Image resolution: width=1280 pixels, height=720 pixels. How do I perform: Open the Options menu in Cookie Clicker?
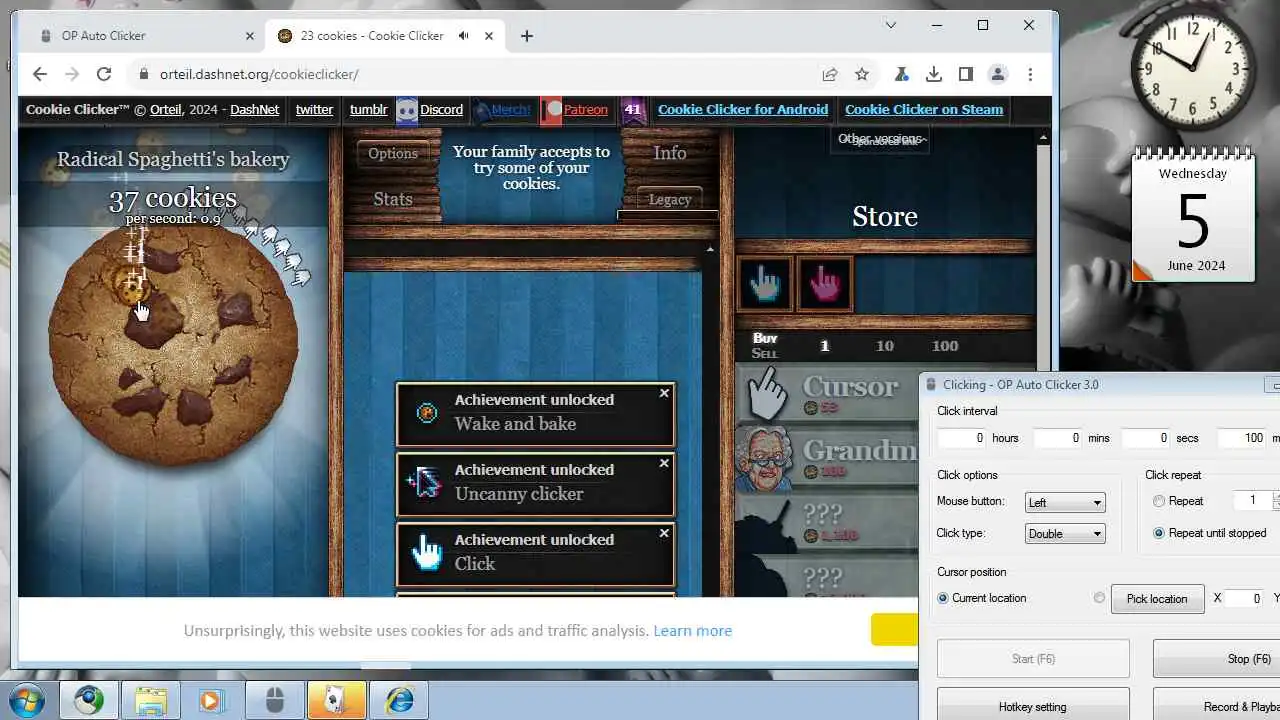coord(393,153)
